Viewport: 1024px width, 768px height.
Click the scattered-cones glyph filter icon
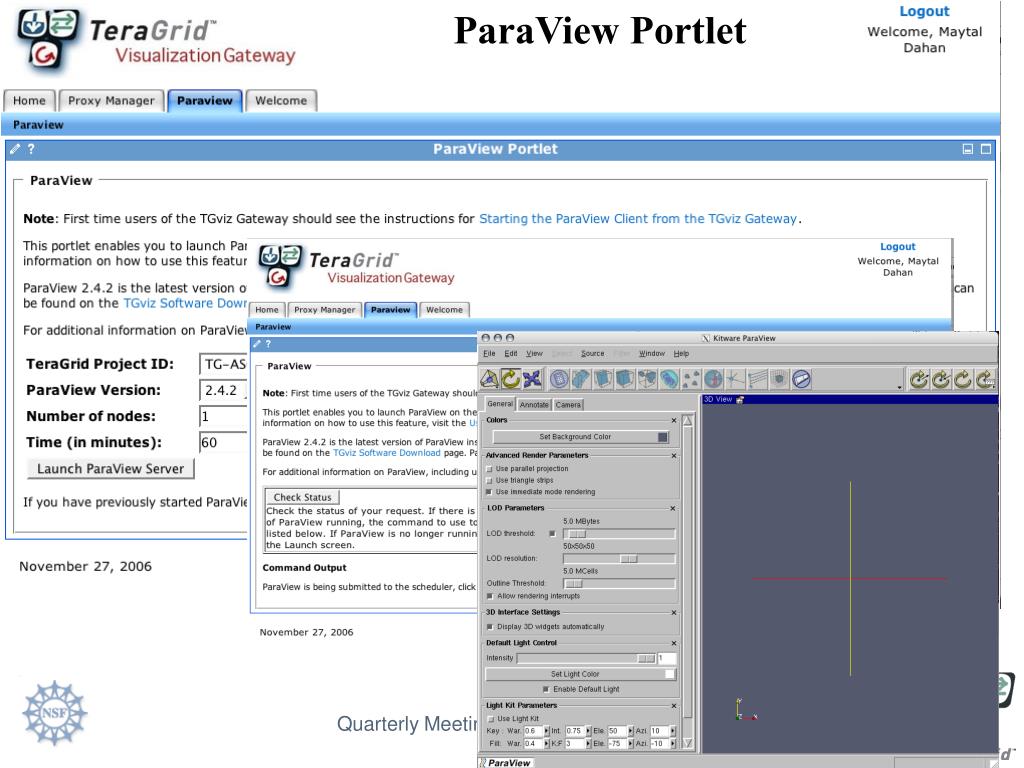tap(691, 379)
